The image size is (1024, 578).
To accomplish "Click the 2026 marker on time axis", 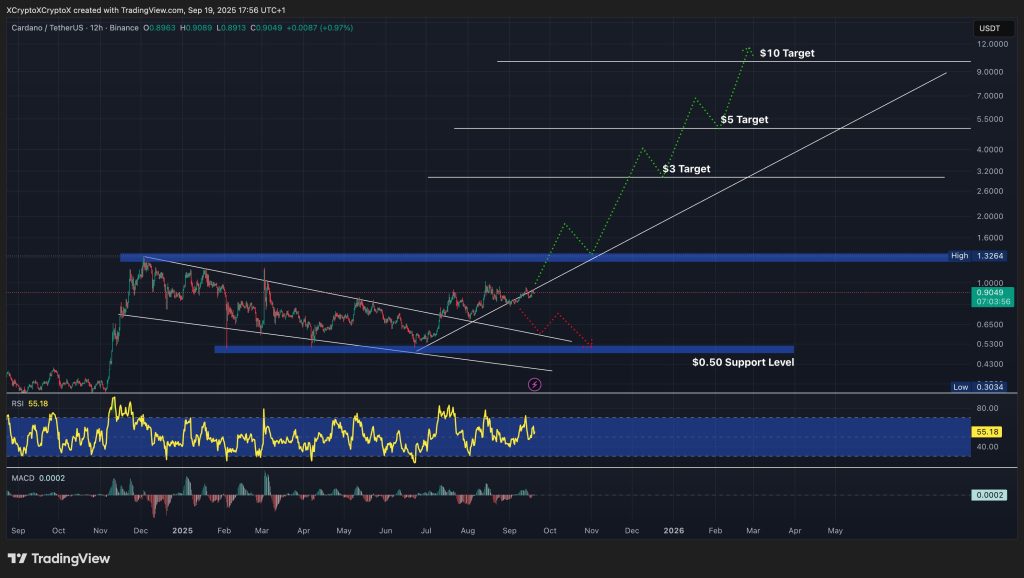I will (x=674, y=531).
